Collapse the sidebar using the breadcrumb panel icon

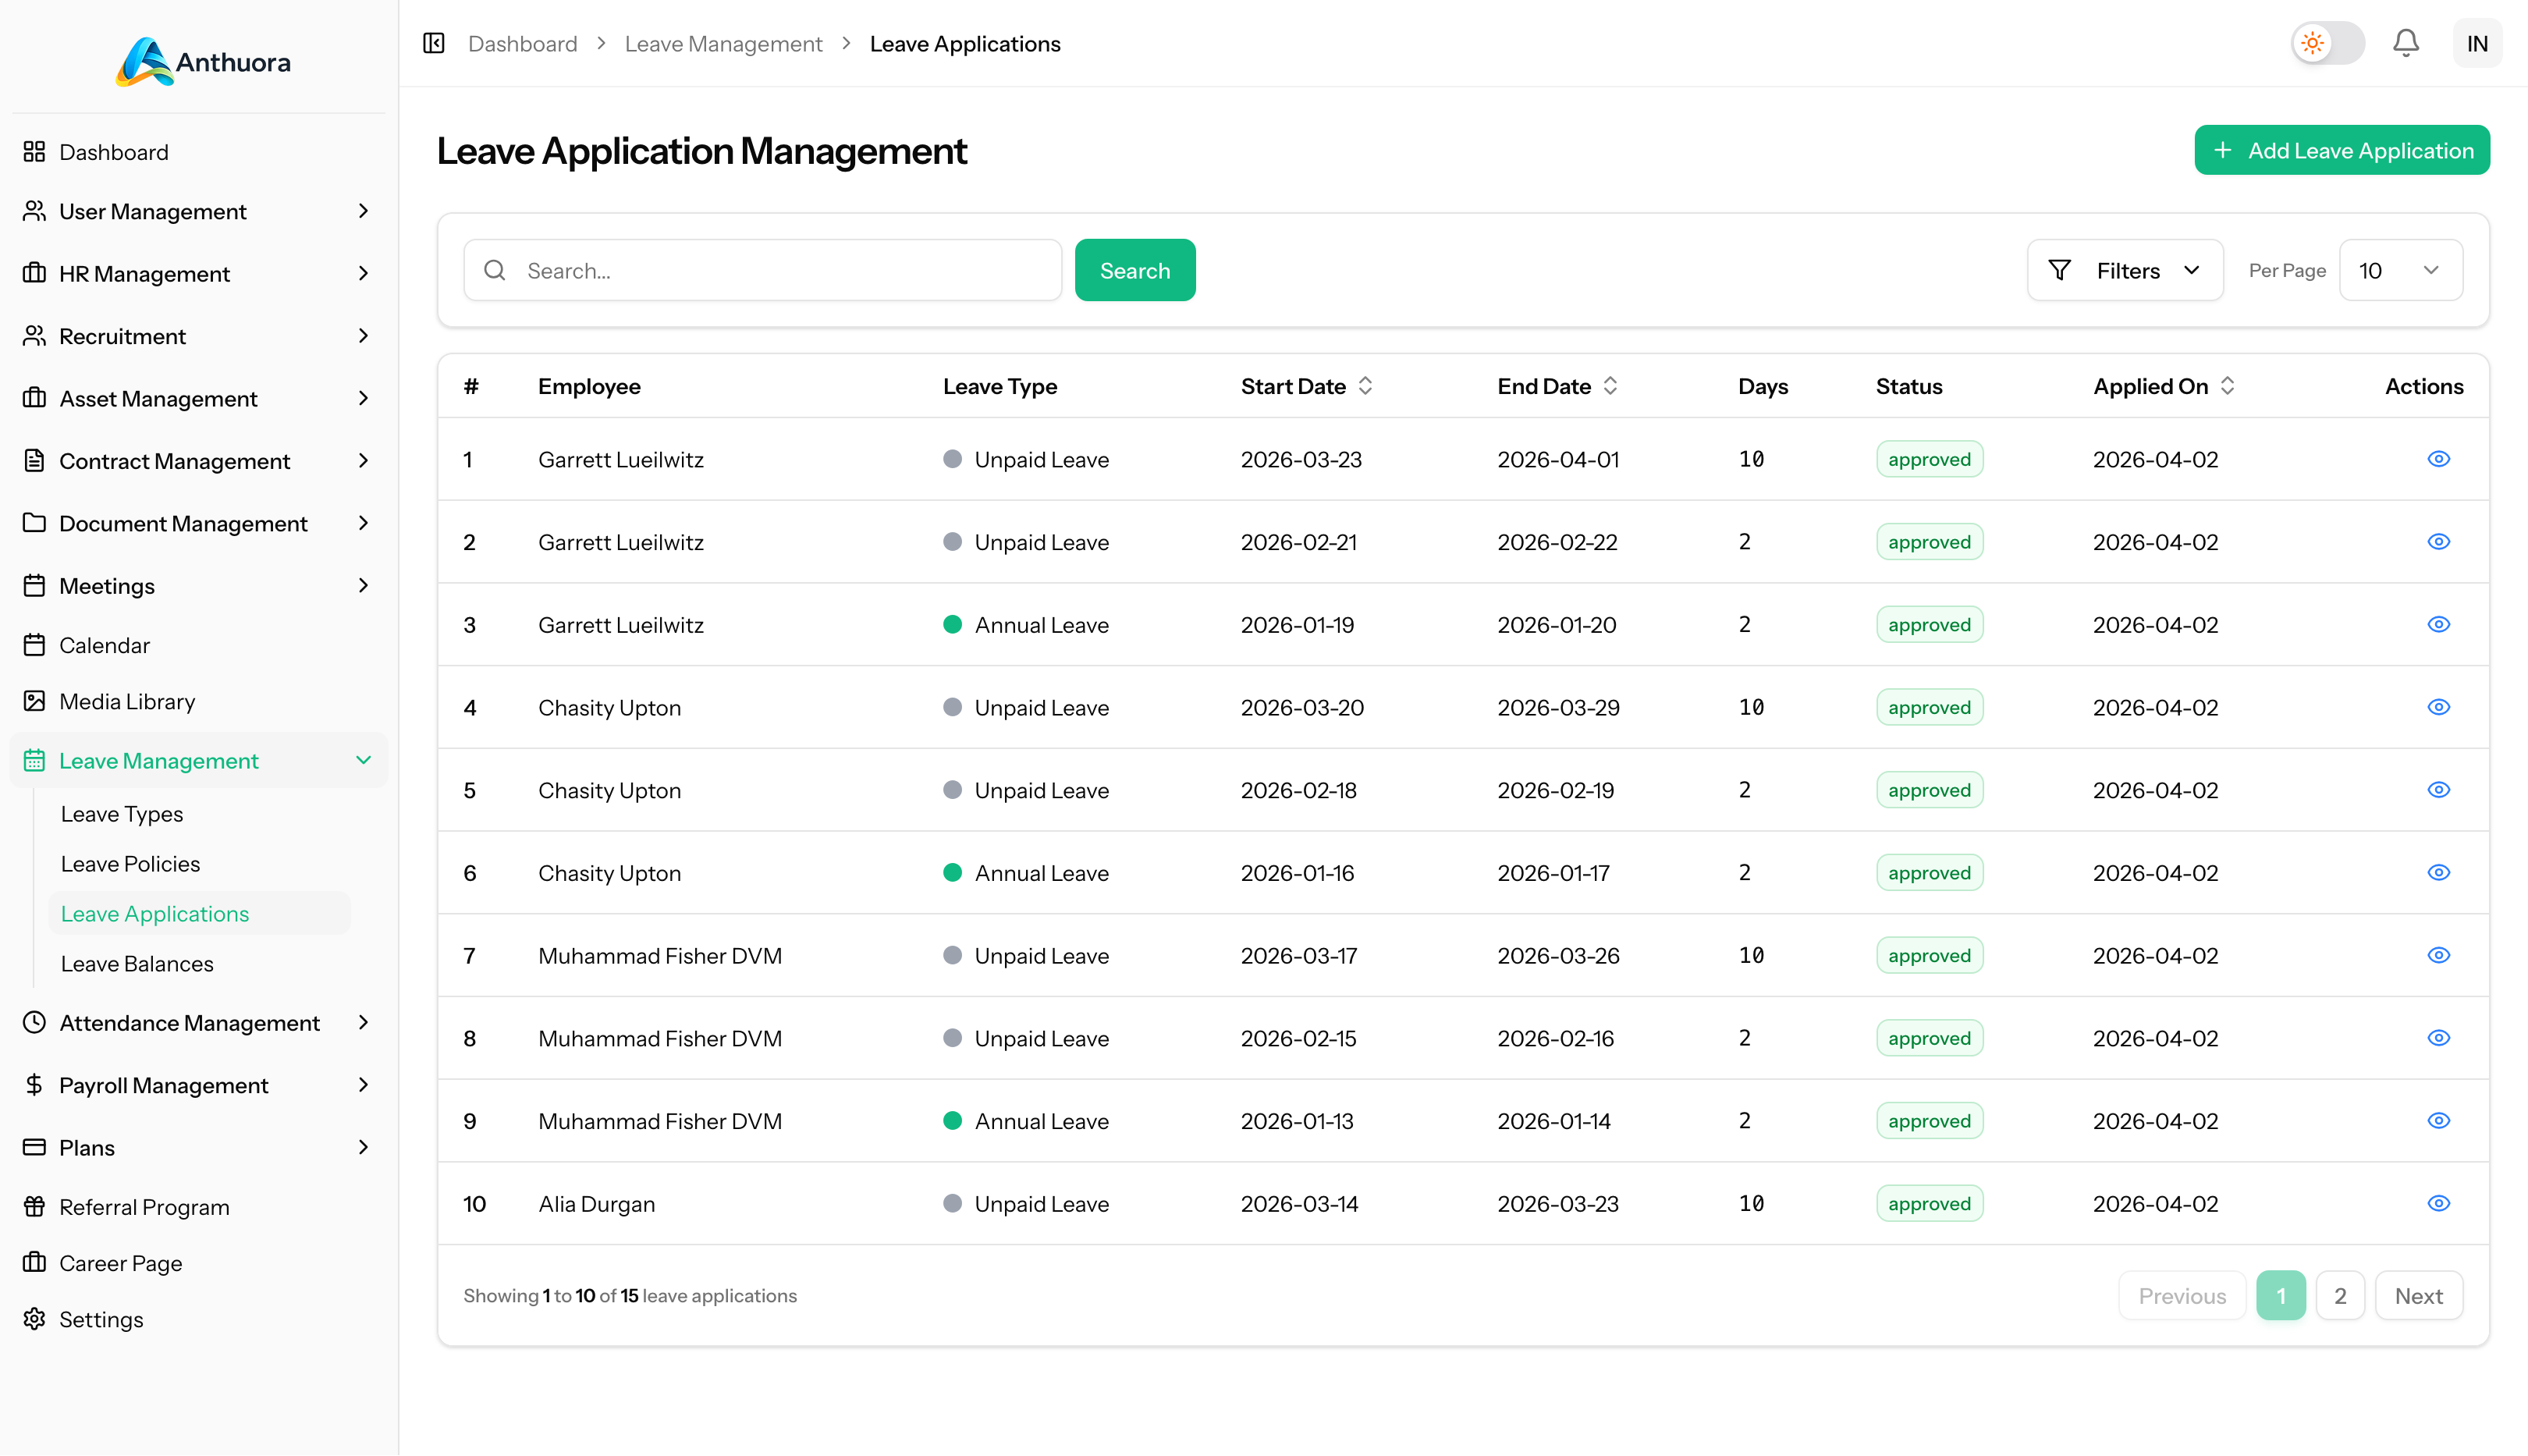tap(433, 43)
